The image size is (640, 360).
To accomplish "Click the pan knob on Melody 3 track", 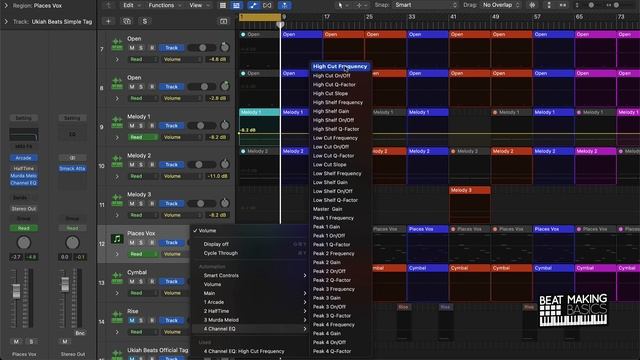I will point(224,203).
